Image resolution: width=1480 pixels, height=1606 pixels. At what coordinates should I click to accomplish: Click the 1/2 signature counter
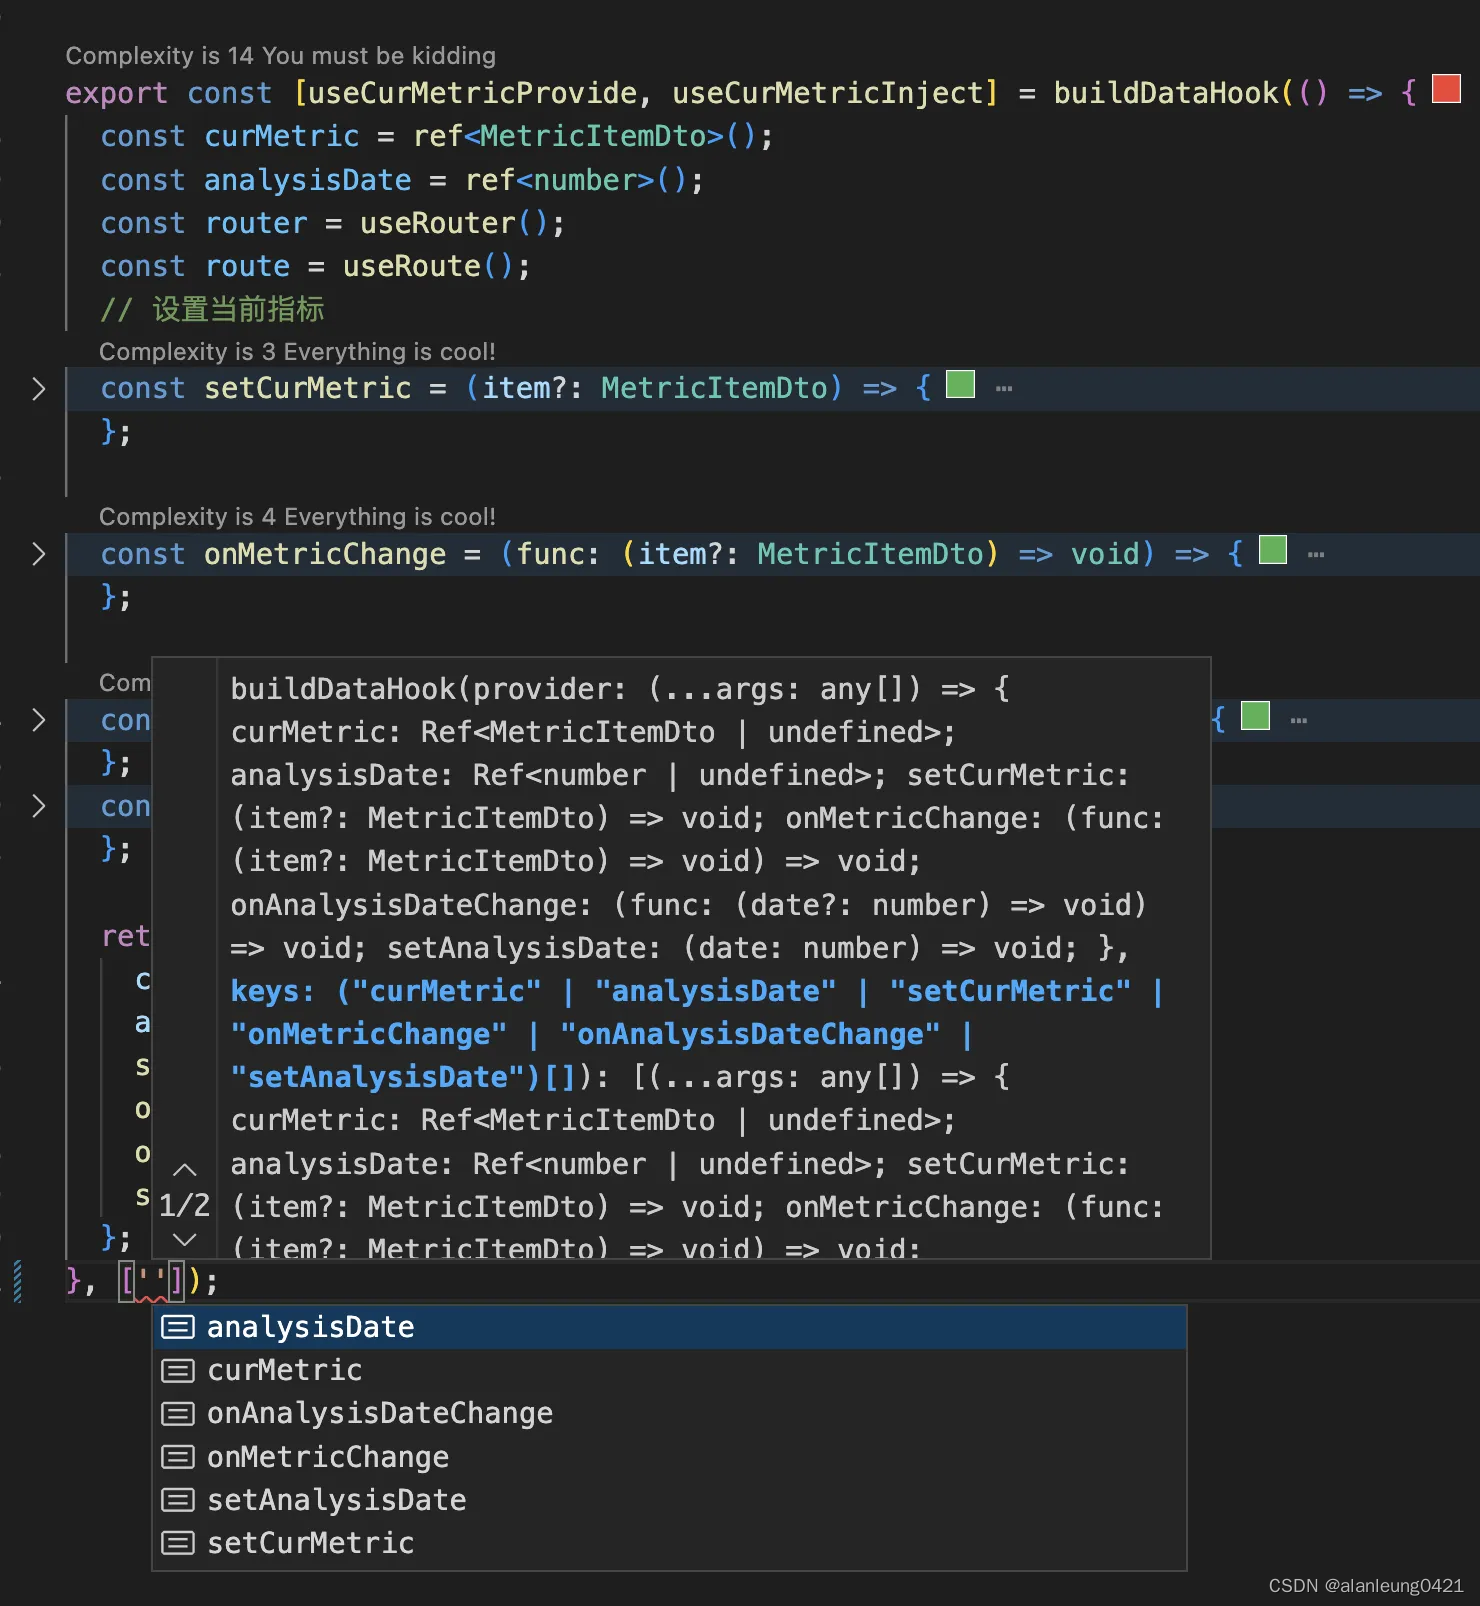point(185,1205)
